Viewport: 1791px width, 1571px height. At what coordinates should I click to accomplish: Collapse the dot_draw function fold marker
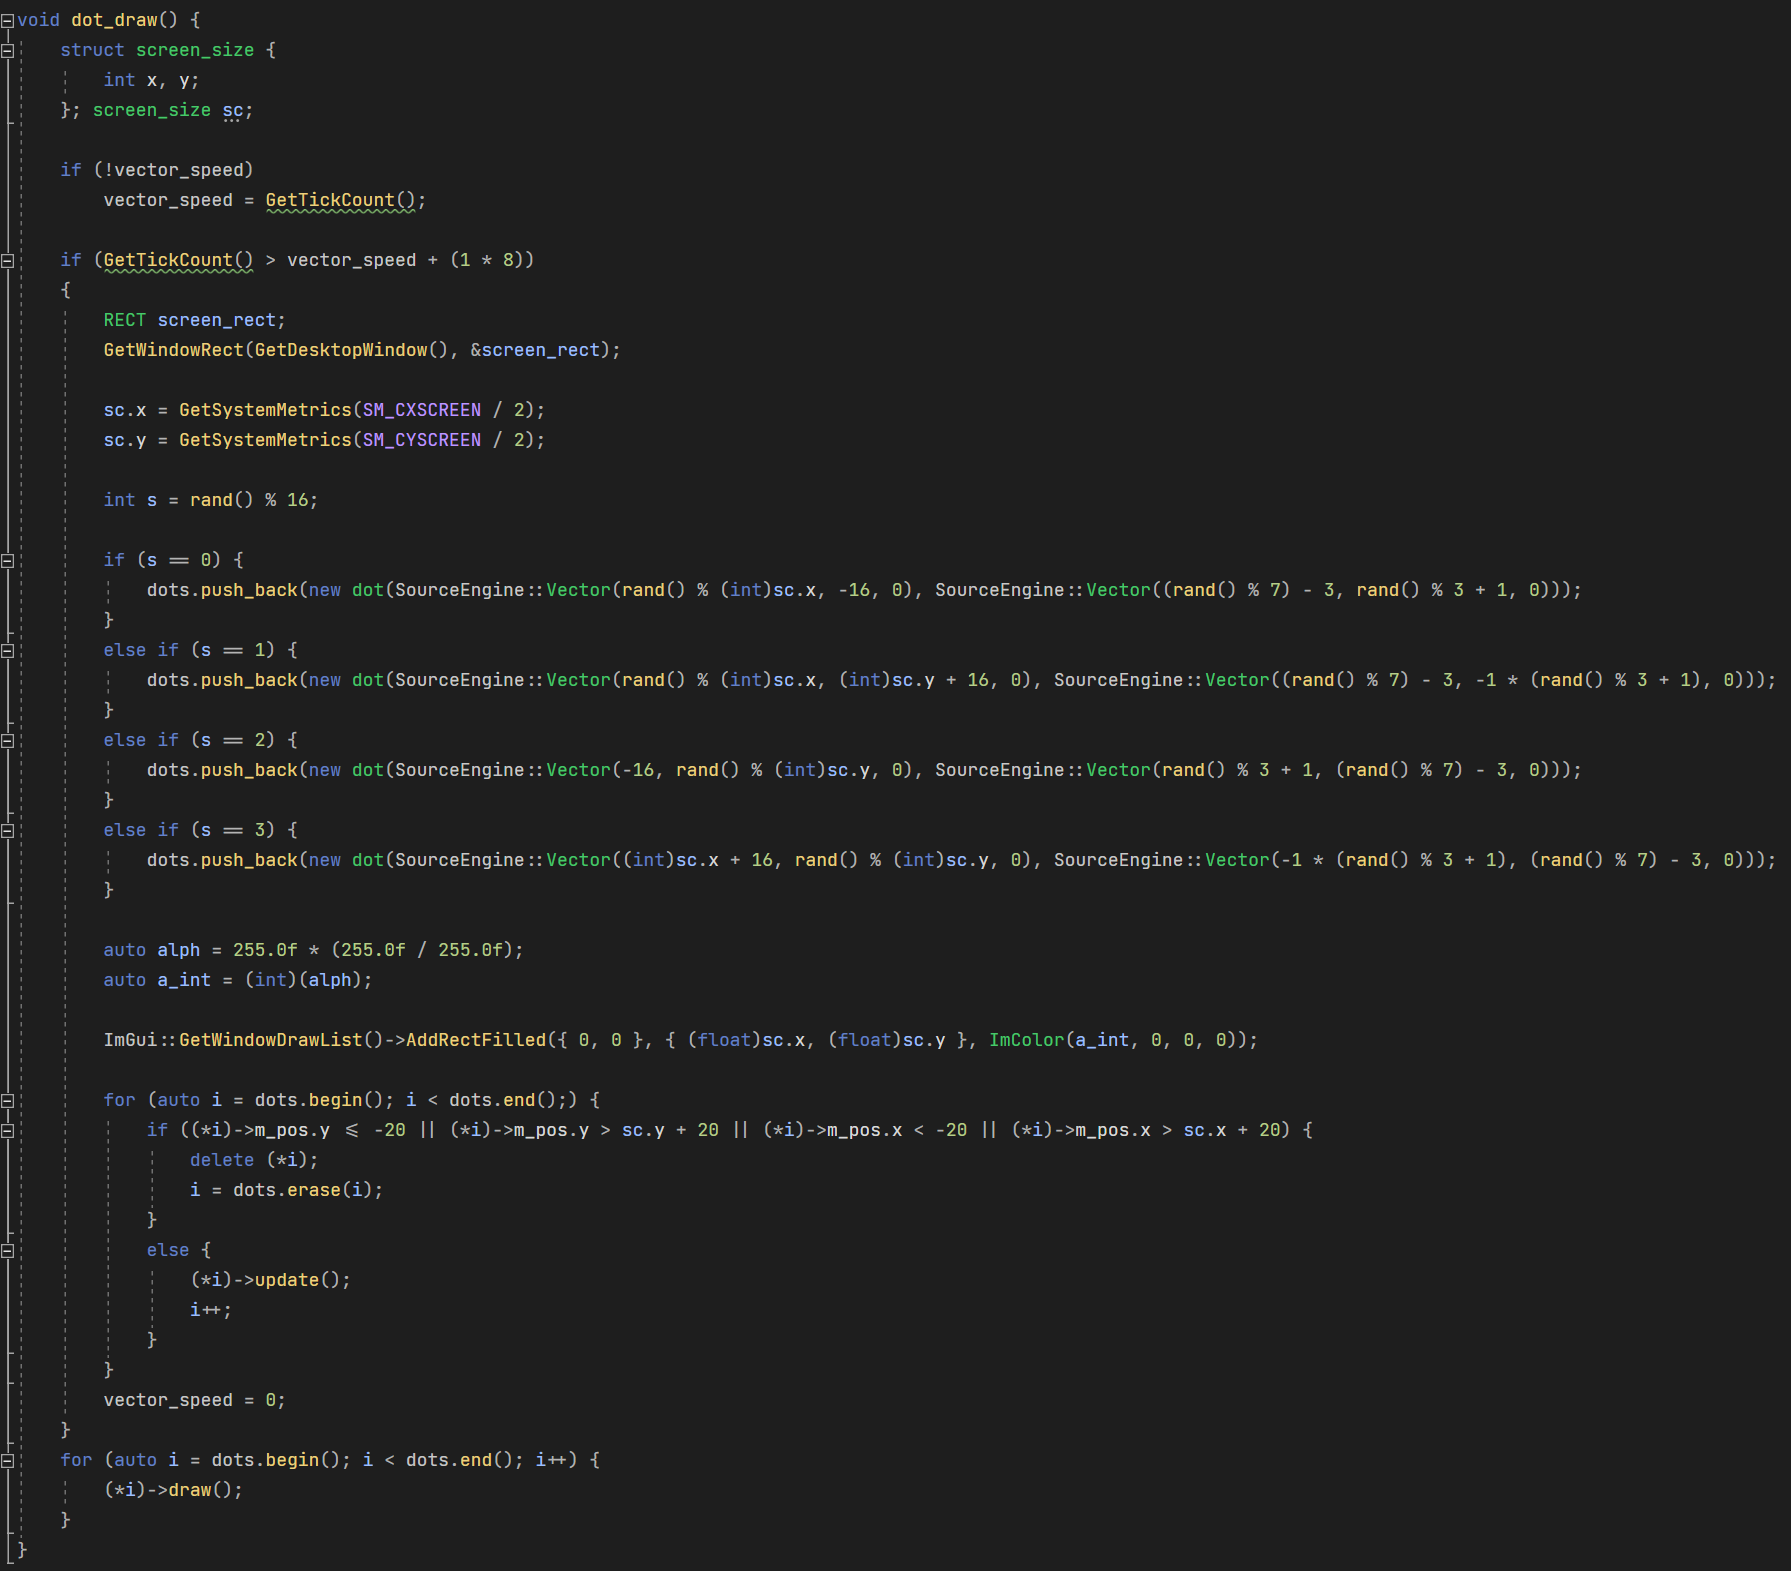(7, 21)
